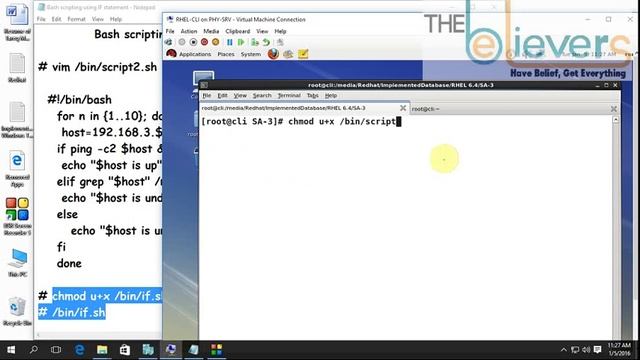Open Notepad File menu
This screenshot has height=360, width=640.
(x=41, y=19)
